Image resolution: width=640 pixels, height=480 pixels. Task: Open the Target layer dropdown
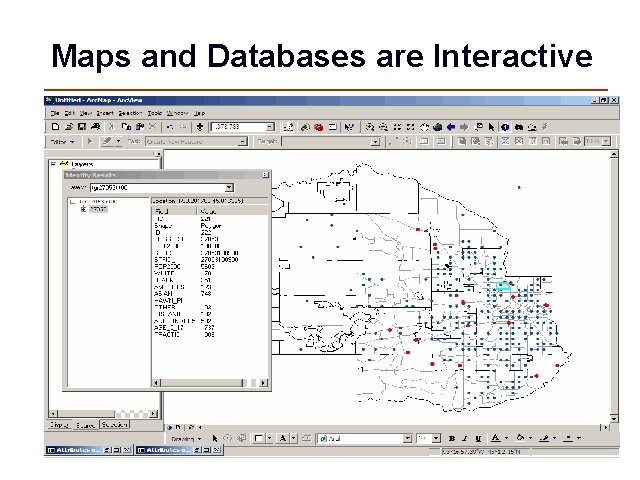click(376, 142)
